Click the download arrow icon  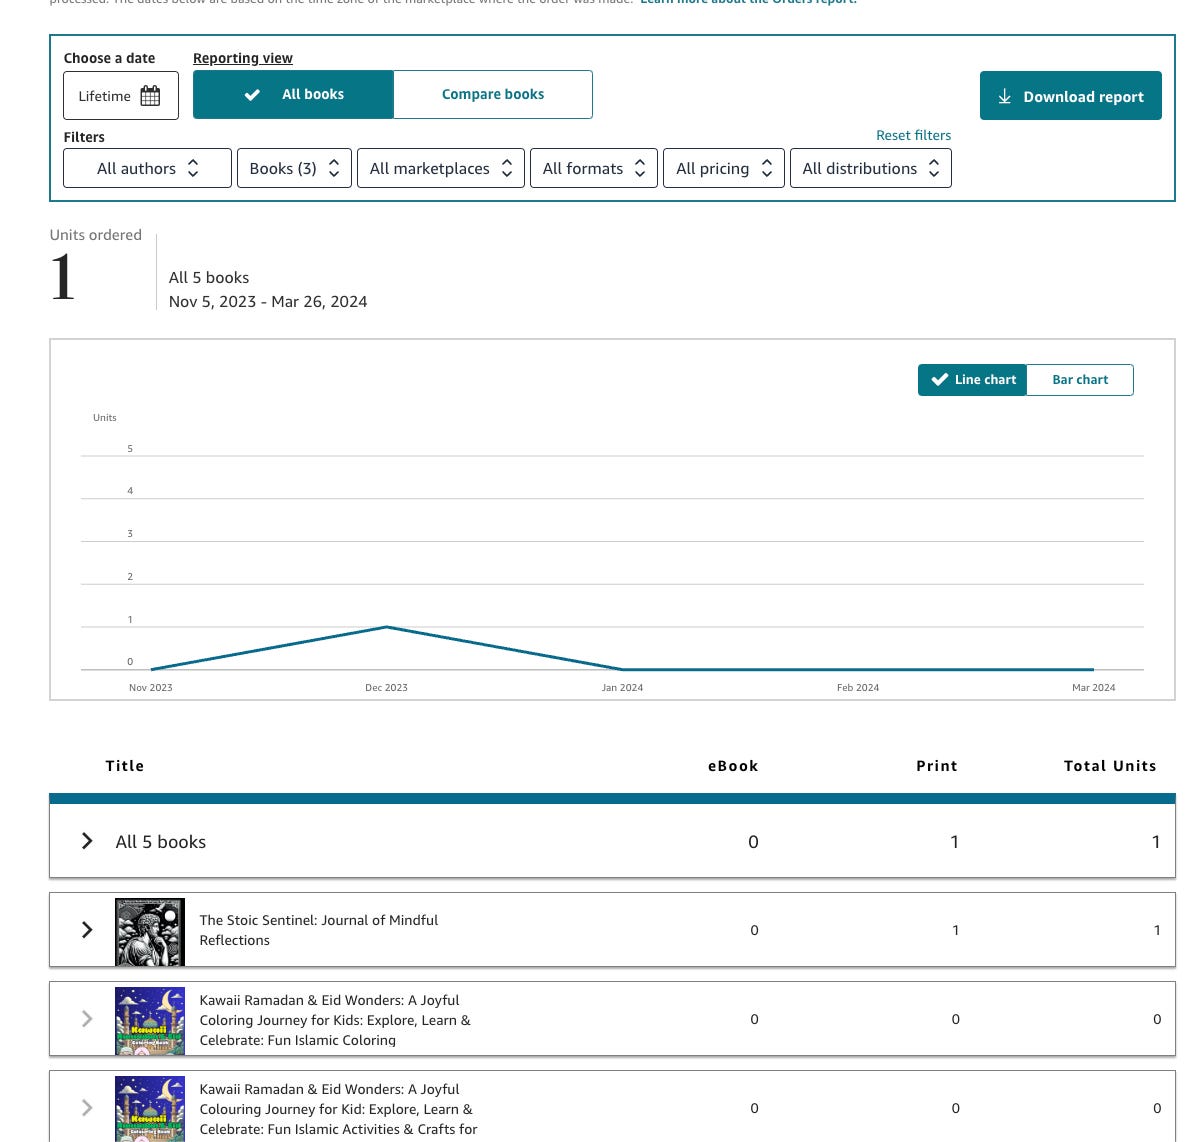[x=1005, y=96]
